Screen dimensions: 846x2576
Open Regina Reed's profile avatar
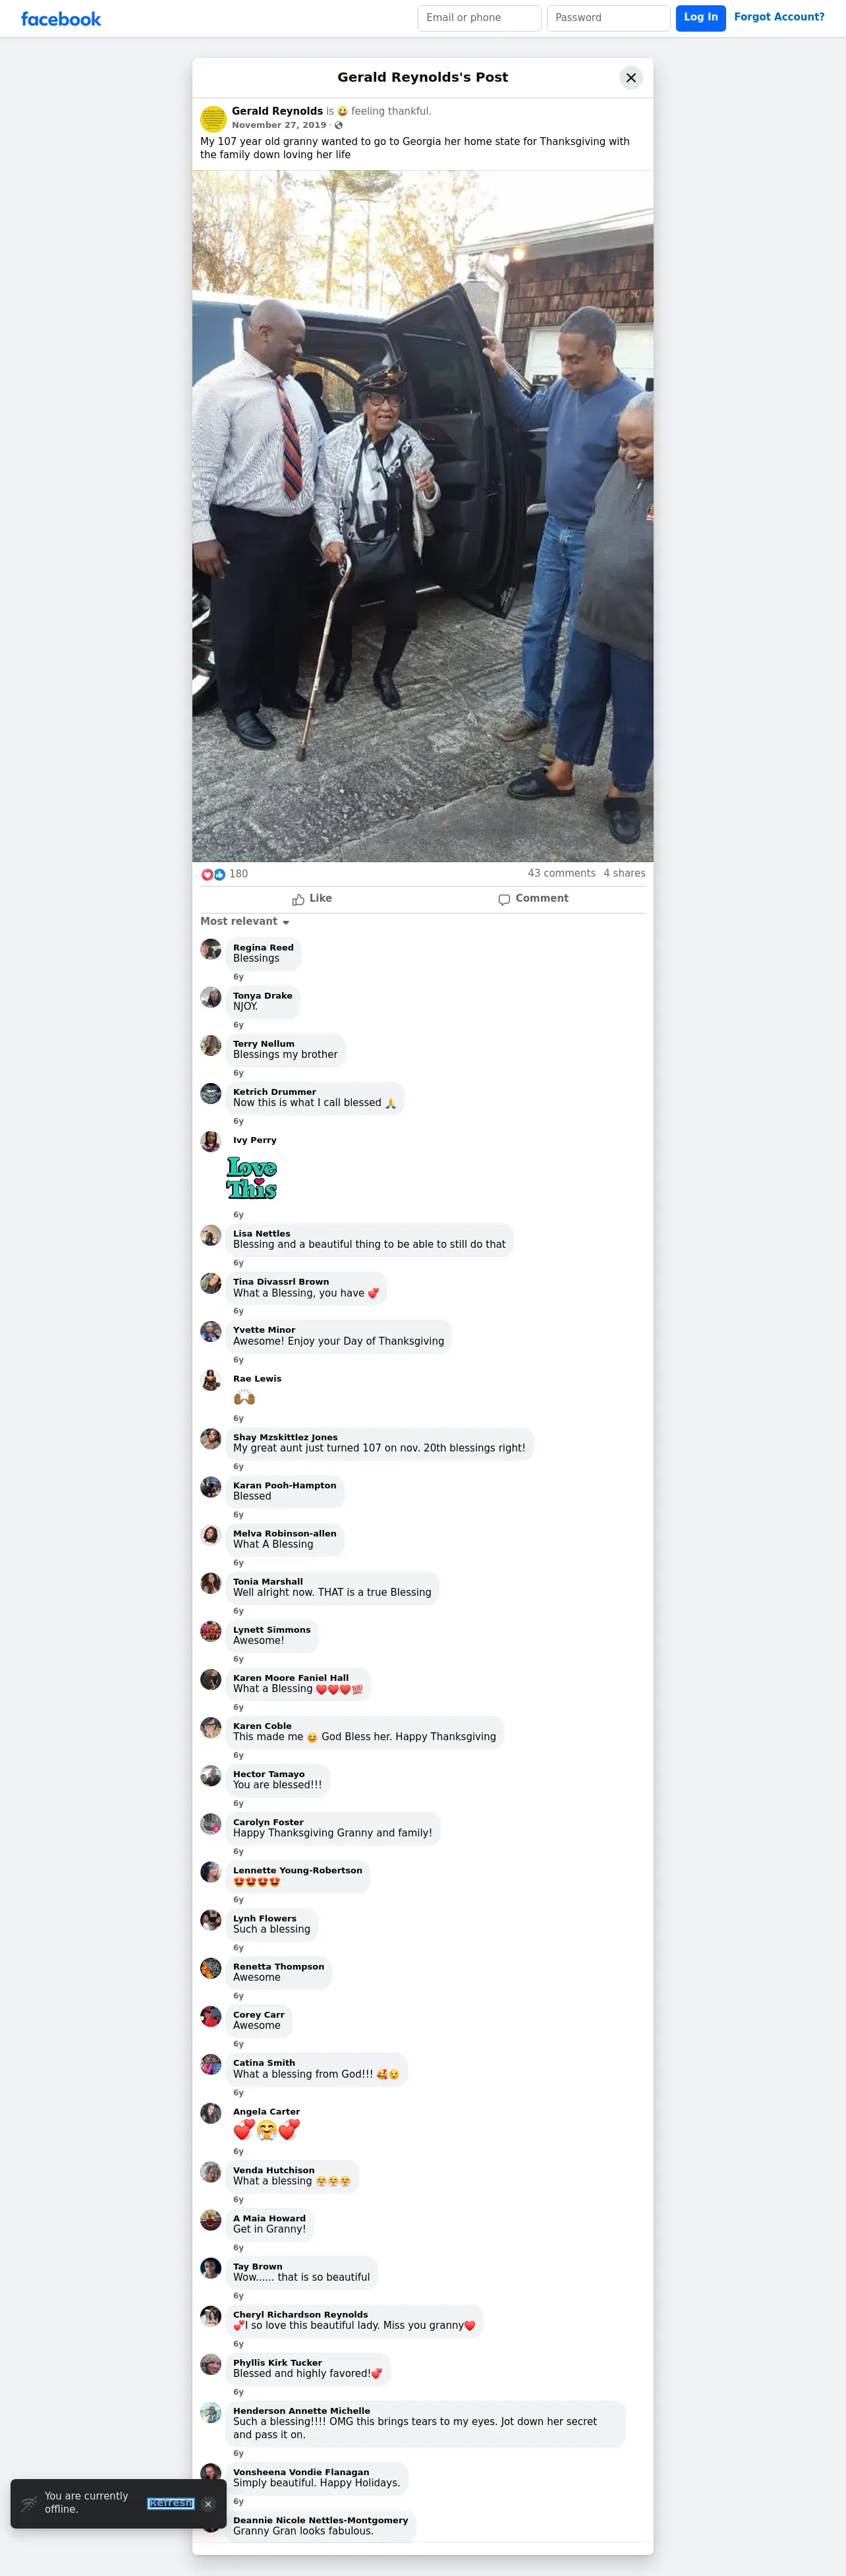pyautogui.click(x=211, y=949)
